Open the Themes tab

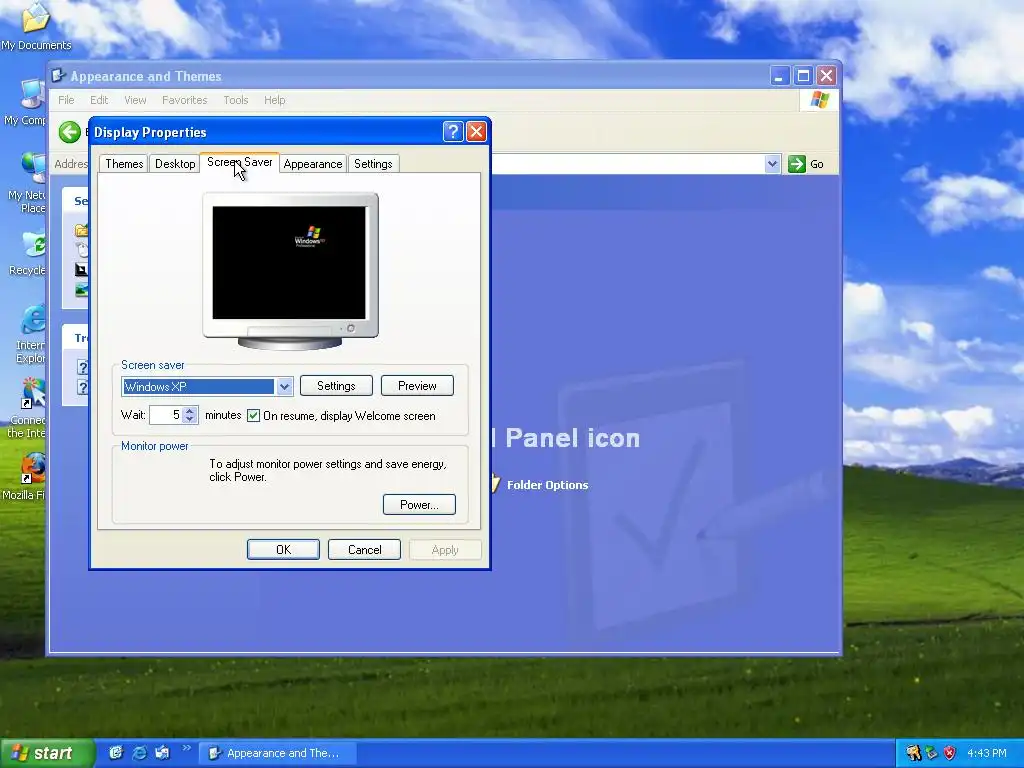pos(123,164)
